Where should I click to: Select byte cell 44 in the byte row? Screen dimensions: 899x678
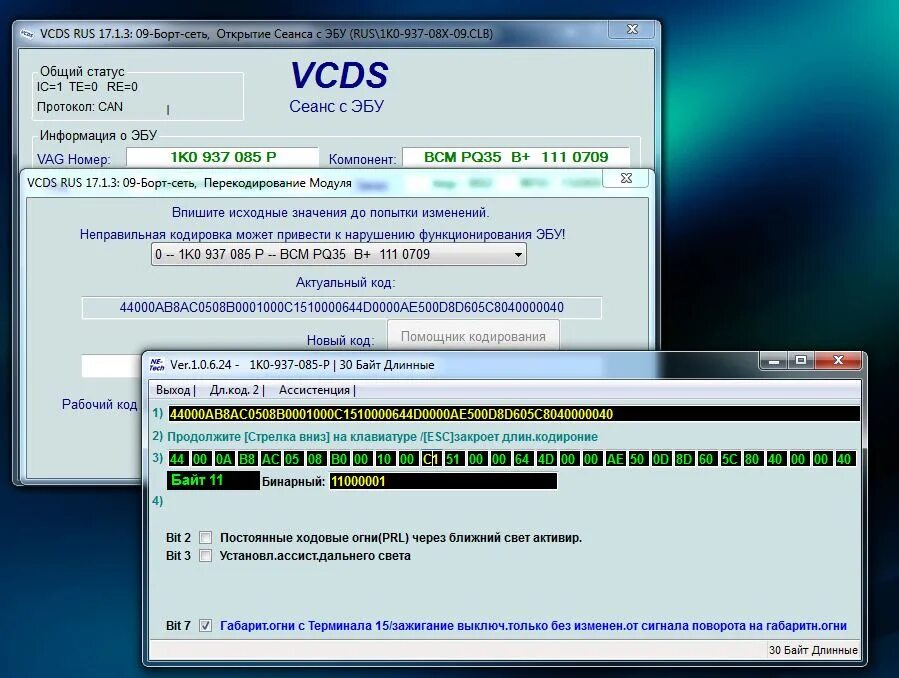[x=177, y=459]
